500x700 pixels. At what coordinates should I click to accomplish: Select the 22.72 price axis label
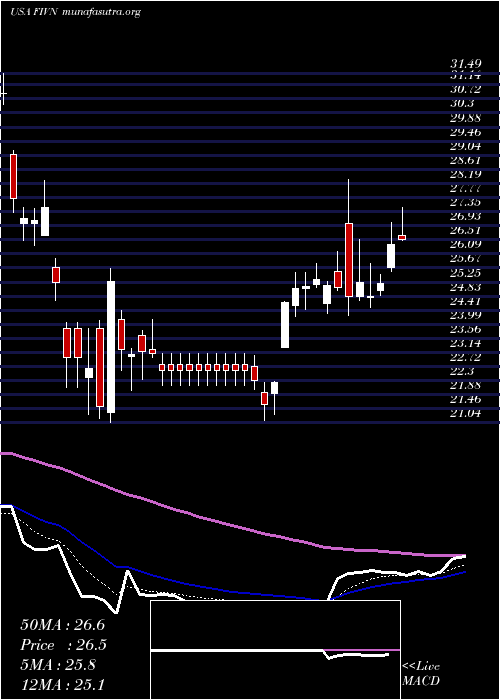pos(466,358)
